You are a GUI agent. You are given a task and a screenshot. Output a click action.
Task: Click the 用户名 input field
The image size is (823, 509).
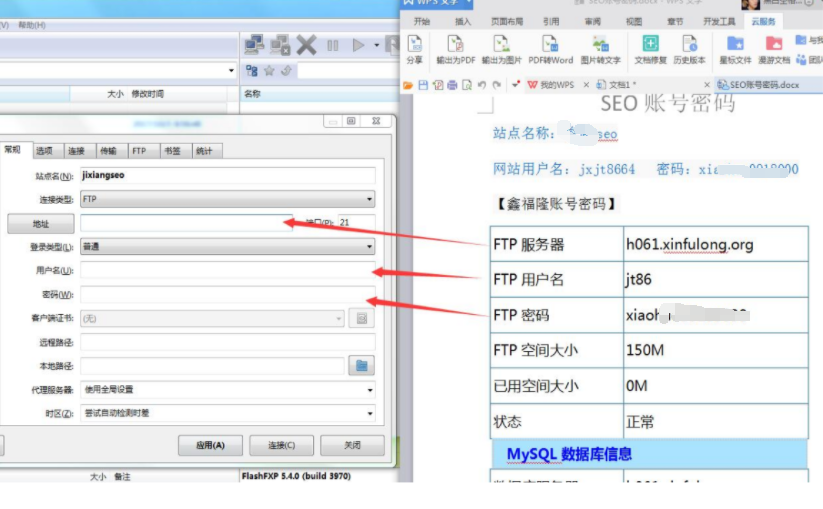pos(228,270)
